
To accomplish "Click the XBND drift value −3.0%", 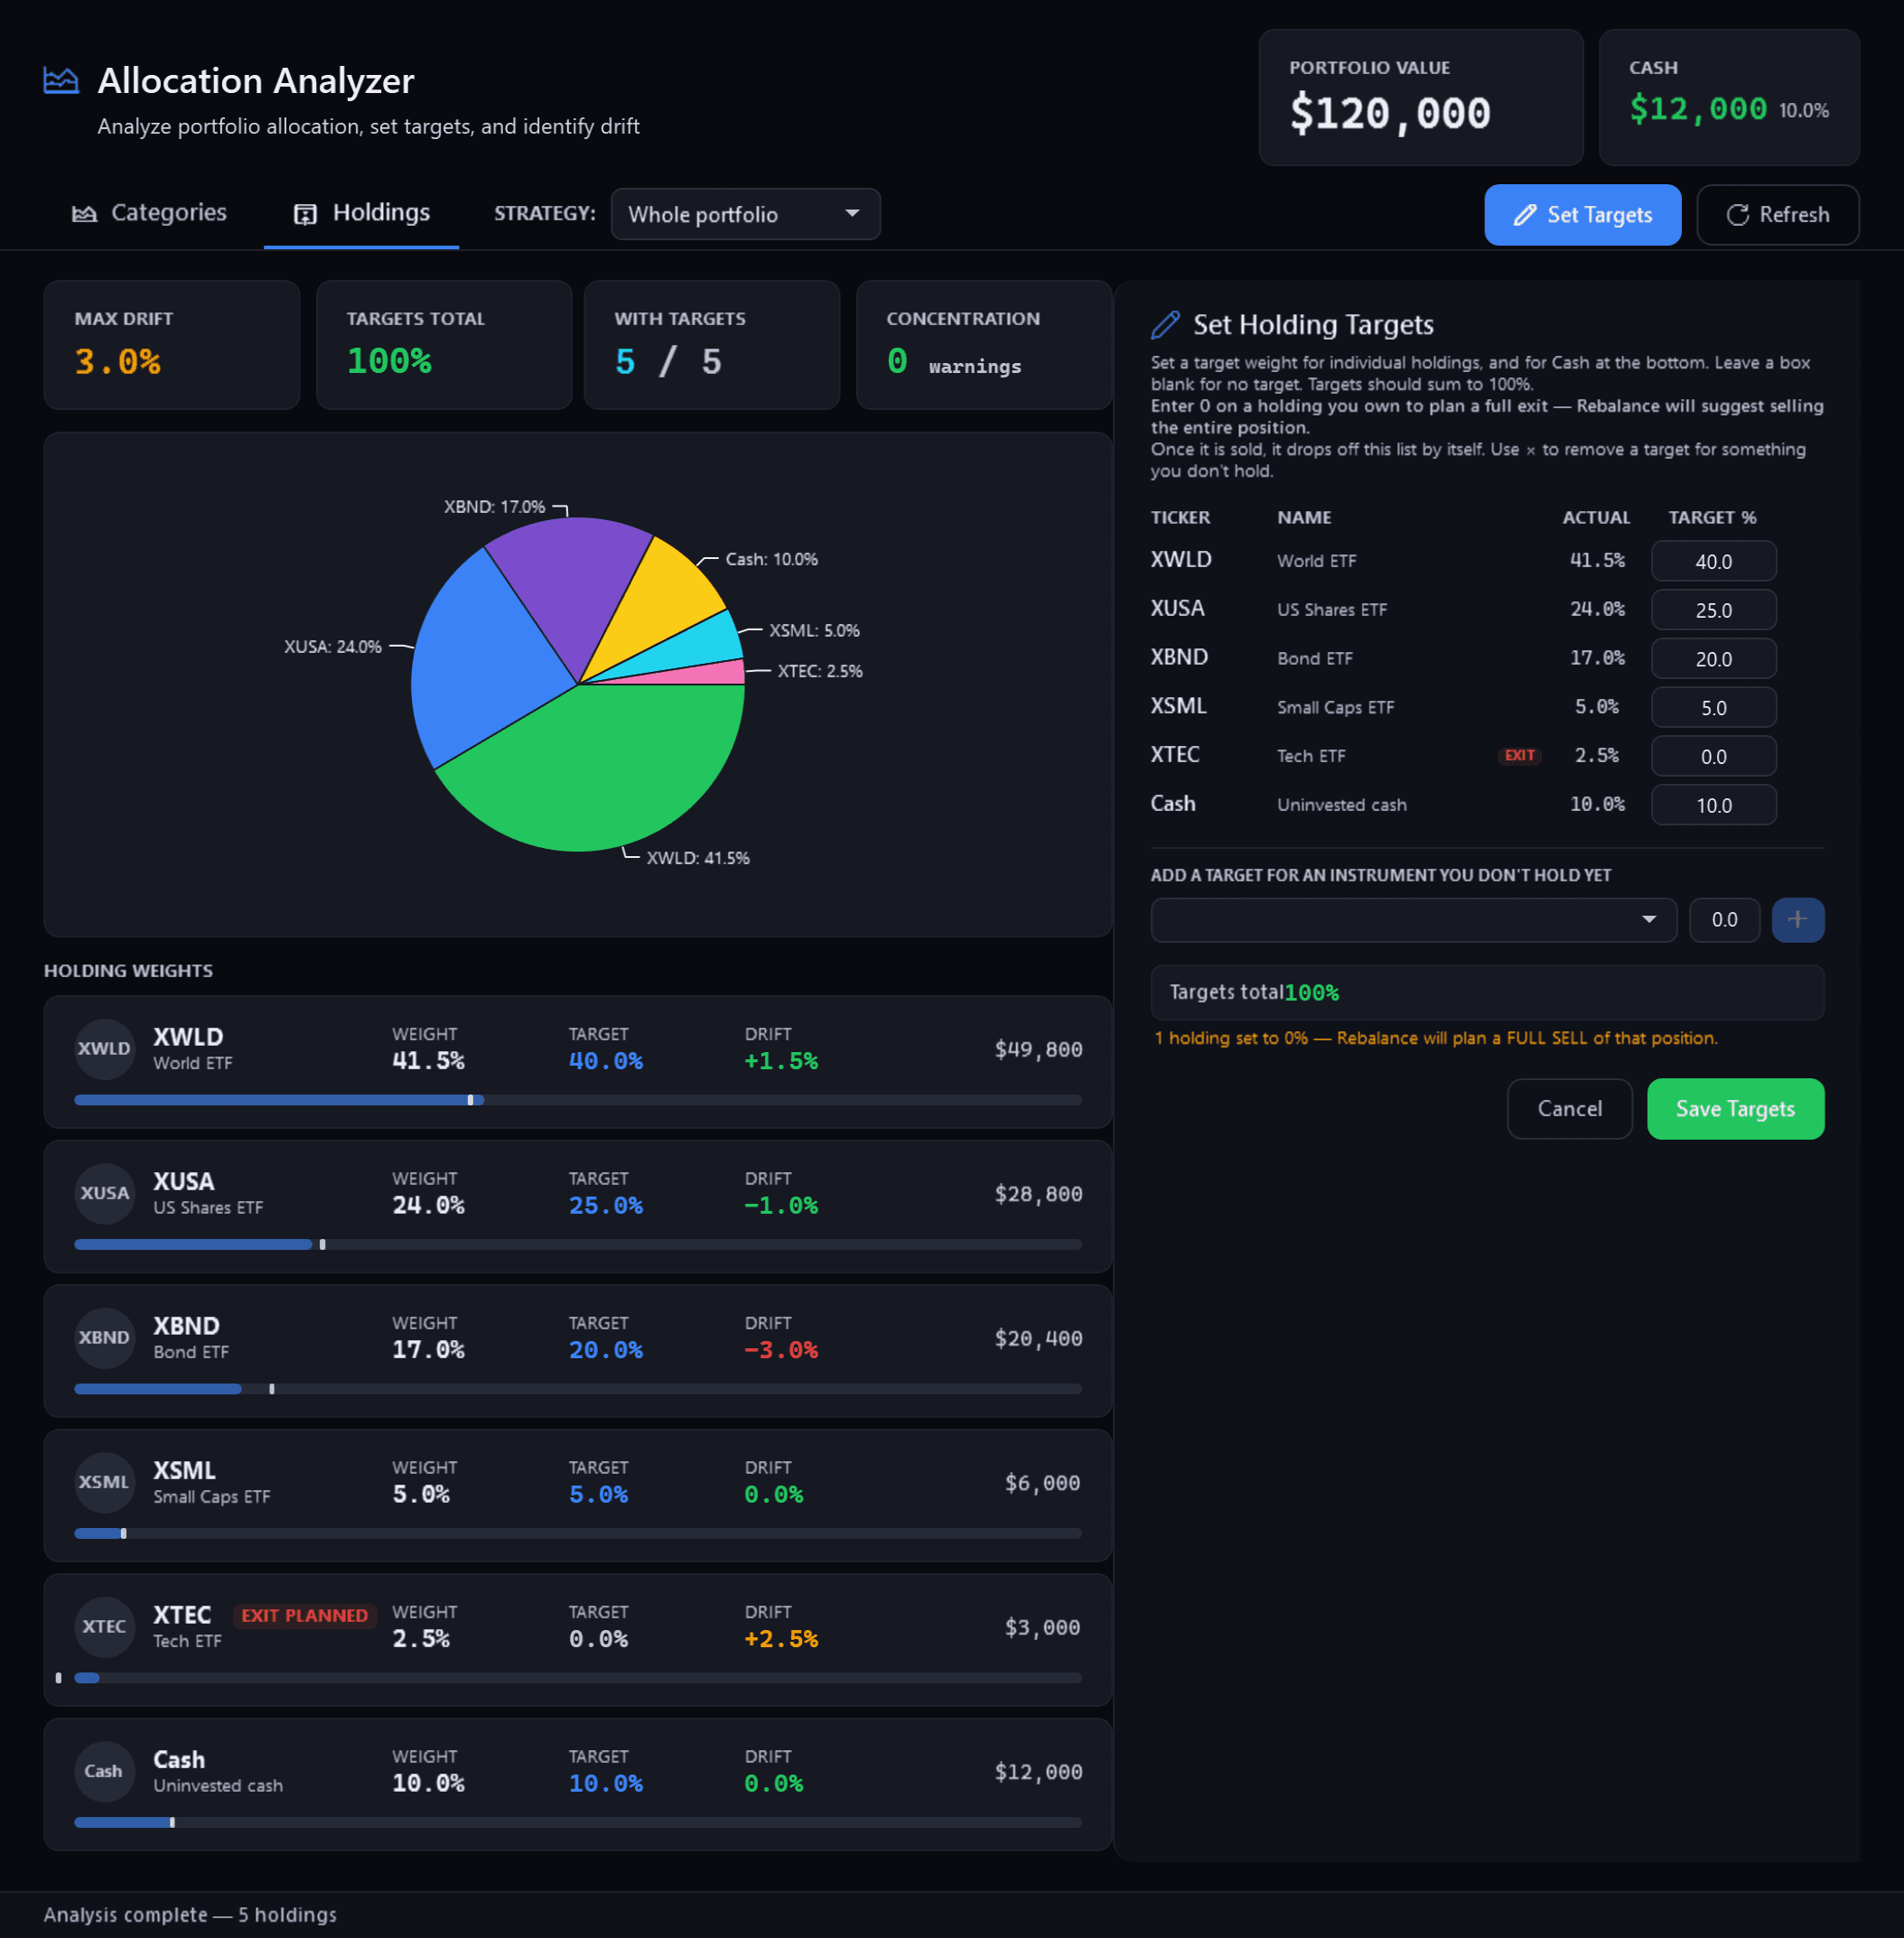I will pyautogui.click(x=781, y=1350).
